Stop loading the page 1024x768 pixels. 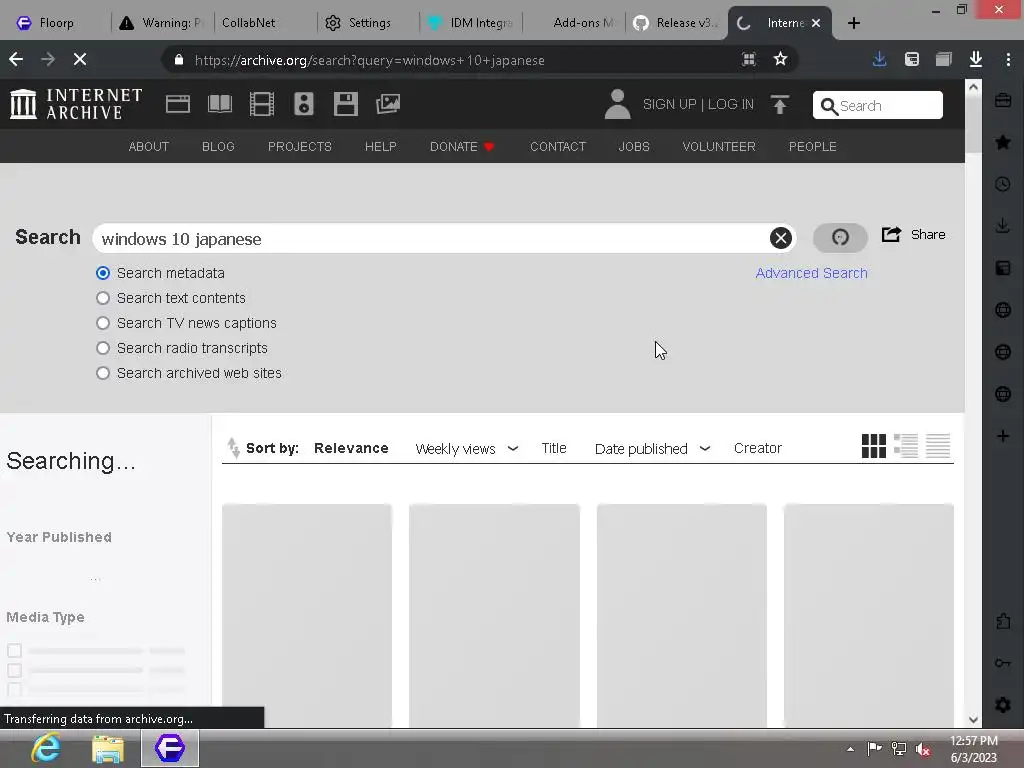pos(80,59)
